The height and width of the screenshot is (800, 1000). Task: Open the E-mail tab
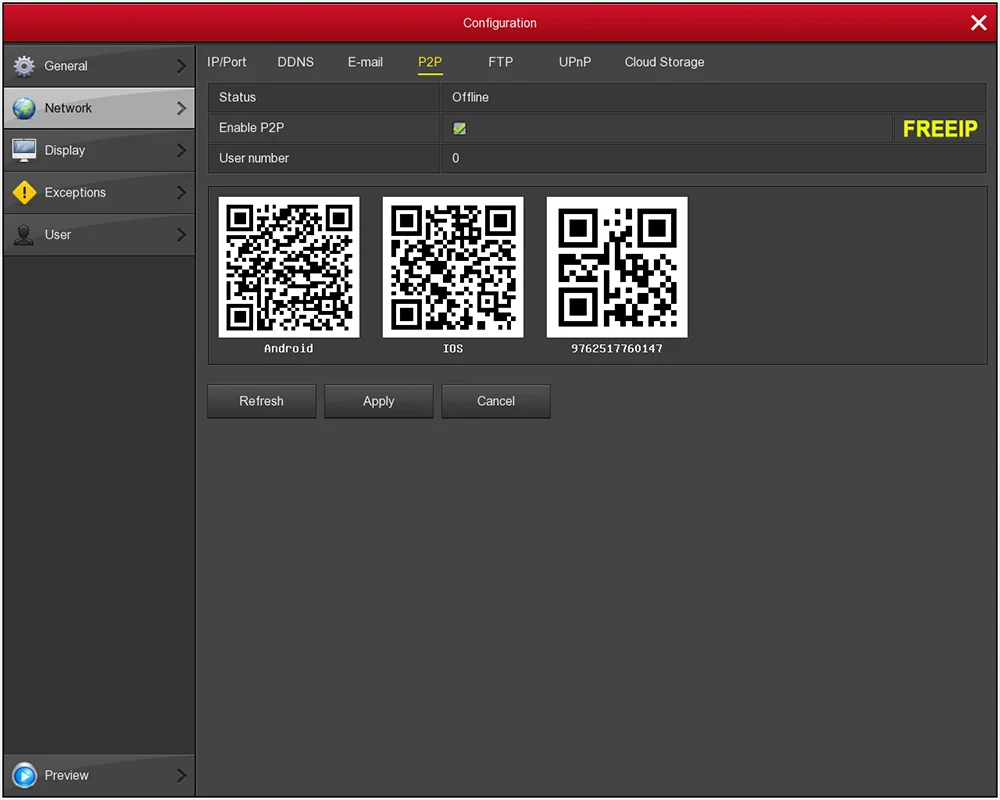point(365,62)
